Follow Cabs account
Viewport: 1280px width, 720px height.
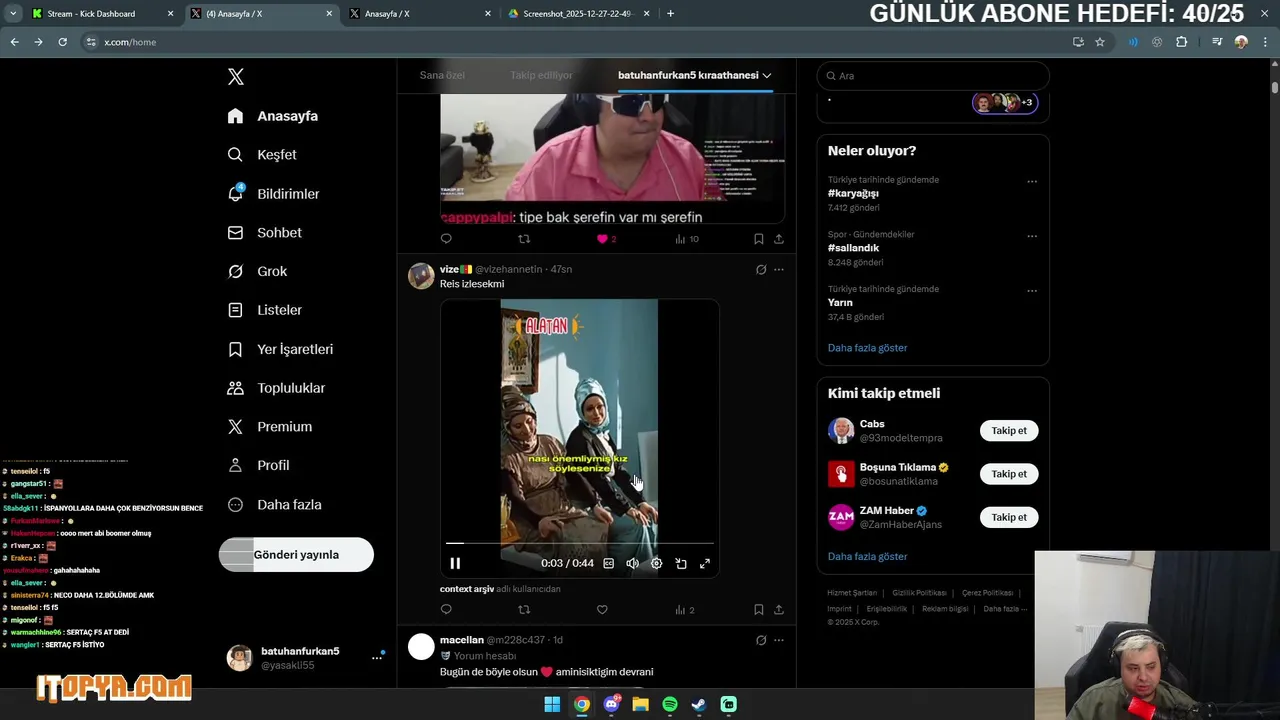click(x=1009, y=431)
